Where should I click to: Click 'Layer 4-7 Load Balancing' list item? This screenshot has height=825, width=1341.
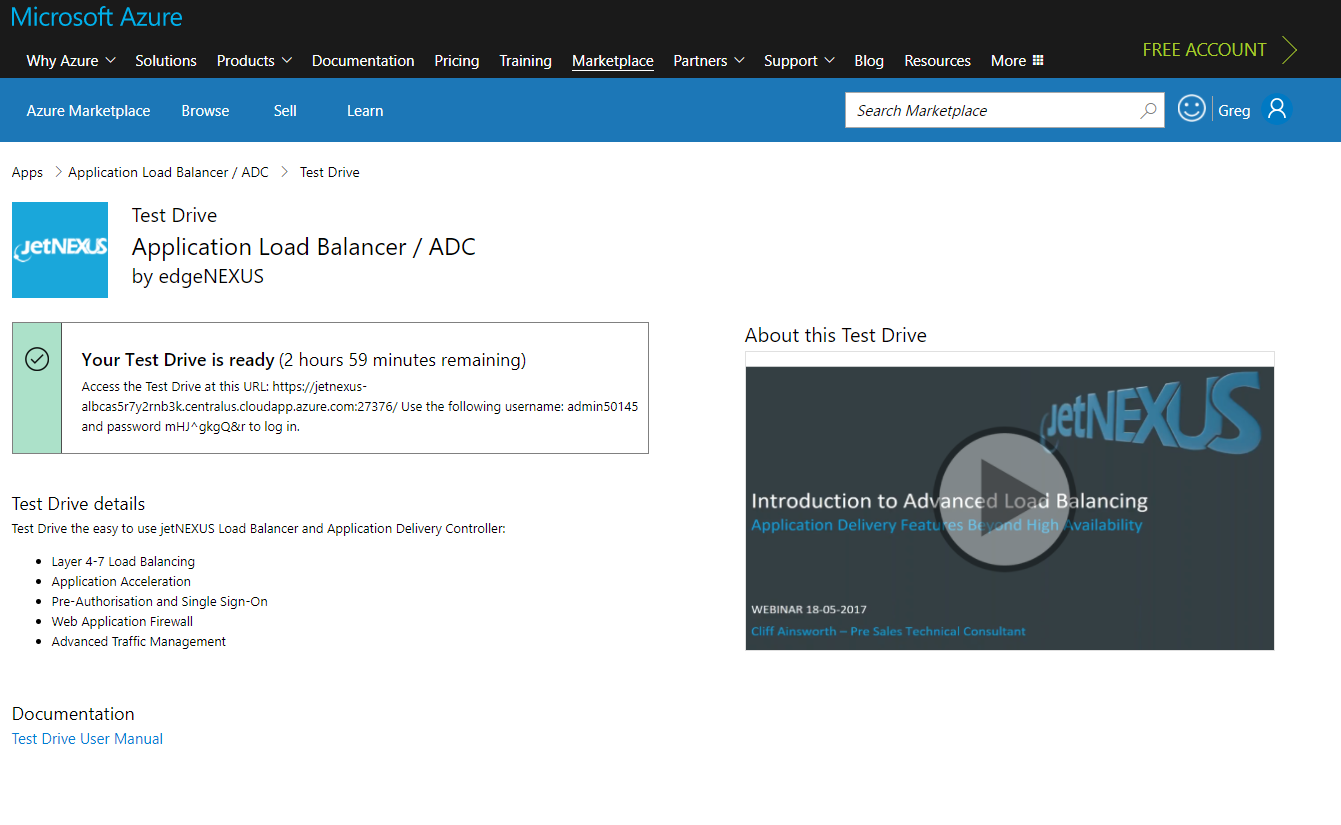pyautogui.click(x=123, y=562)
